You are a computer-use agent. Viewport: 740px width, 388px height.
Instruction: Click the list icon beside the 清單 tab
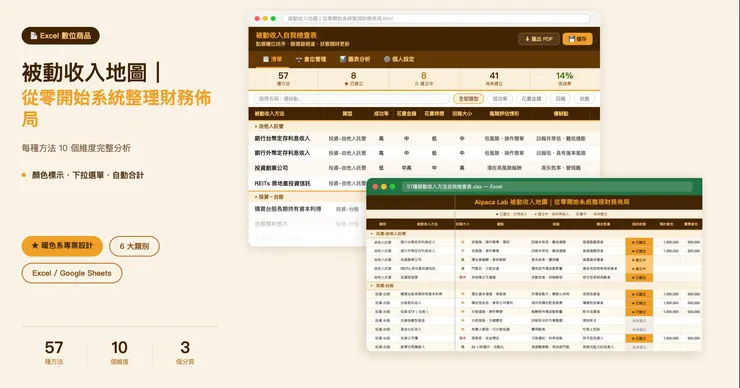(266, 59)
